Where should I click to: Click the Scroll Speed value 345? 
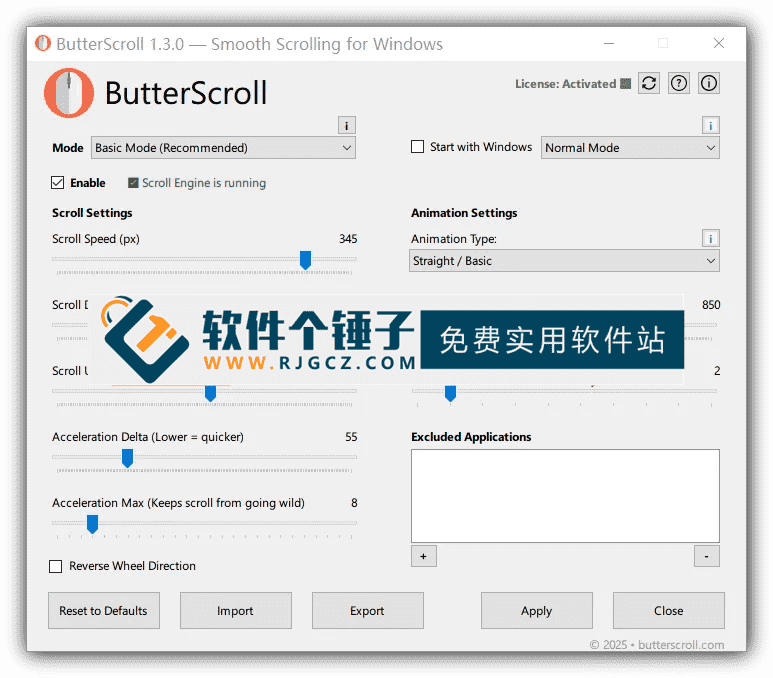[x=348, y=239]
